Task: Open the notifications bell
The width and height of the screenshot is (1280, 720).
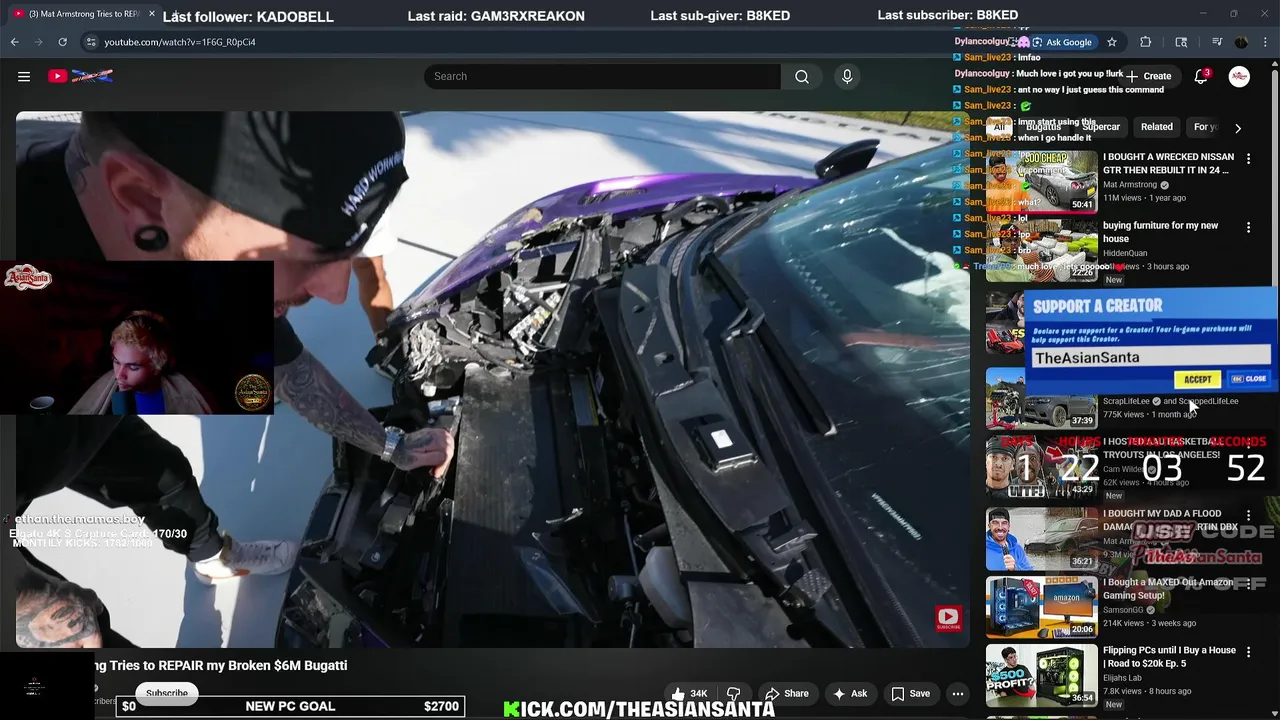Action: click(x=1201, y=76)
